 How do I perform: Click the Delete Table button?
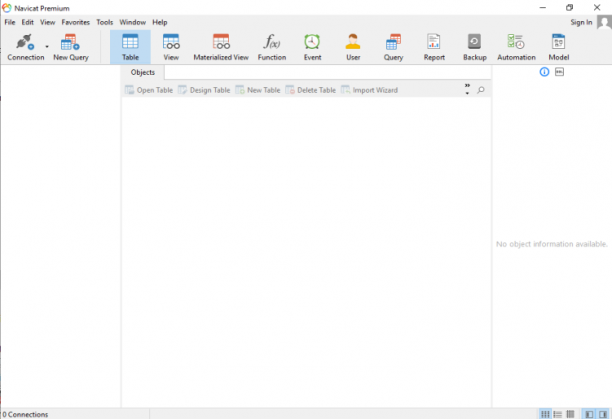(310, 90)
